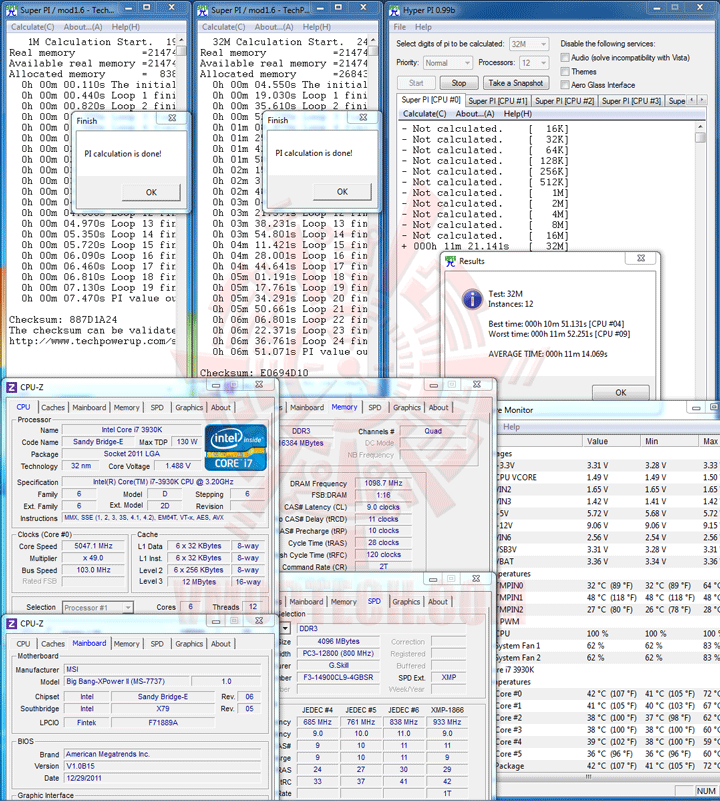Click Stop button in Hyper PI

tap(459, 83)
